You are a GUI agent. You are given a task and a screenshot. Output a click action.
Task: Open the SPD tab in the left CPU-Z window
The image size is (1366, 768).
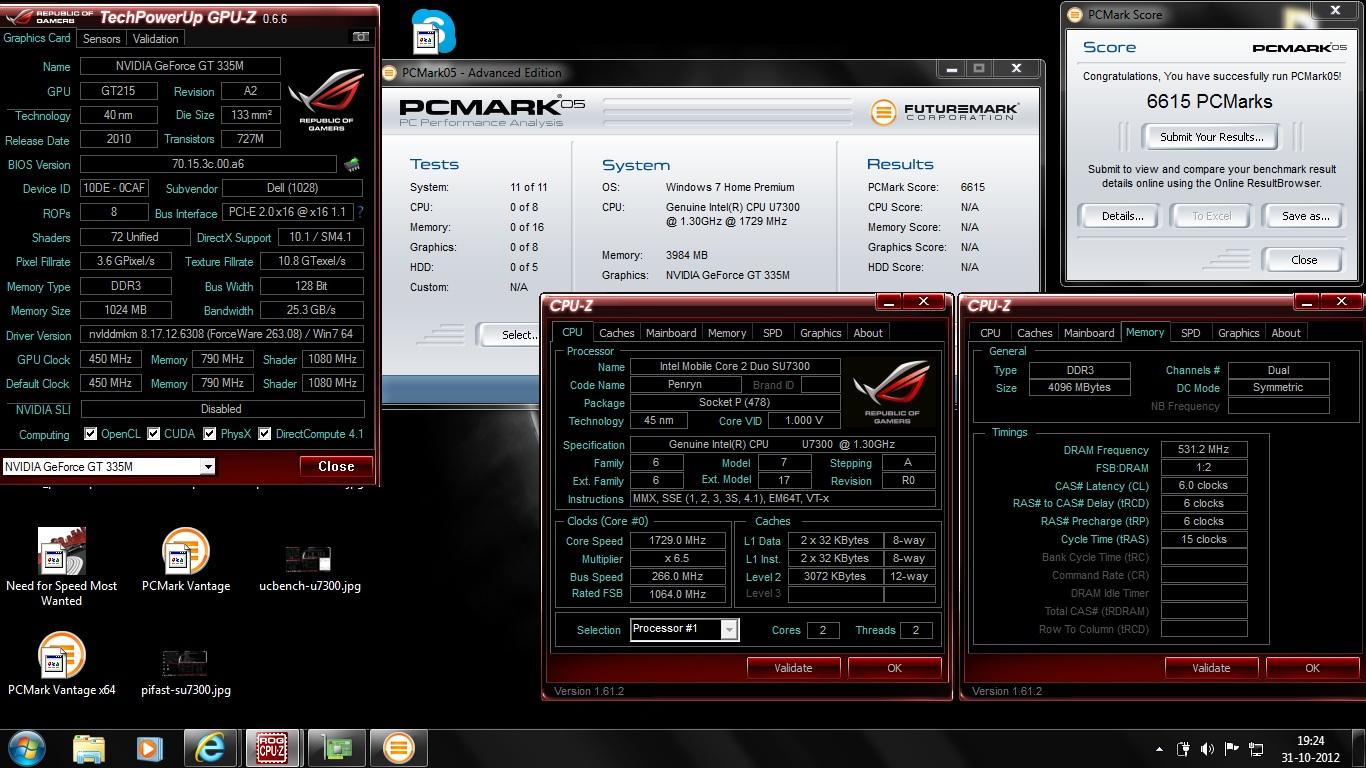point(772,333)
